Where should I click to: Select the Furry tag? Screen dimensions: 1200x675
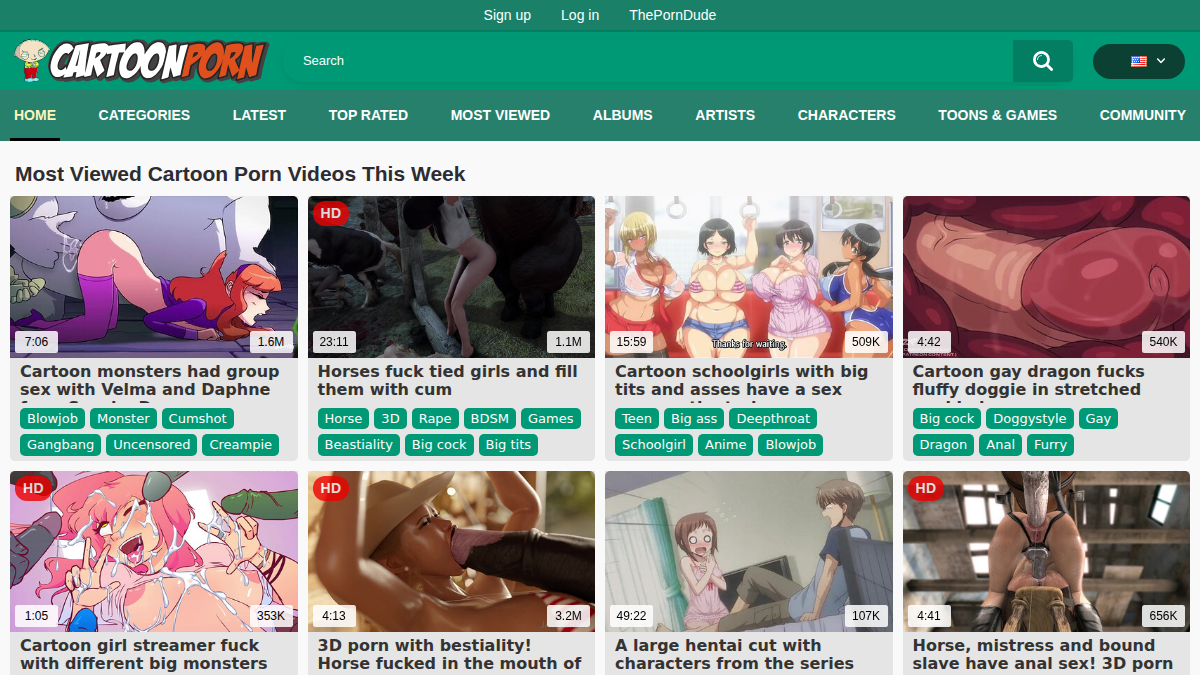[x=1050, y=445]
